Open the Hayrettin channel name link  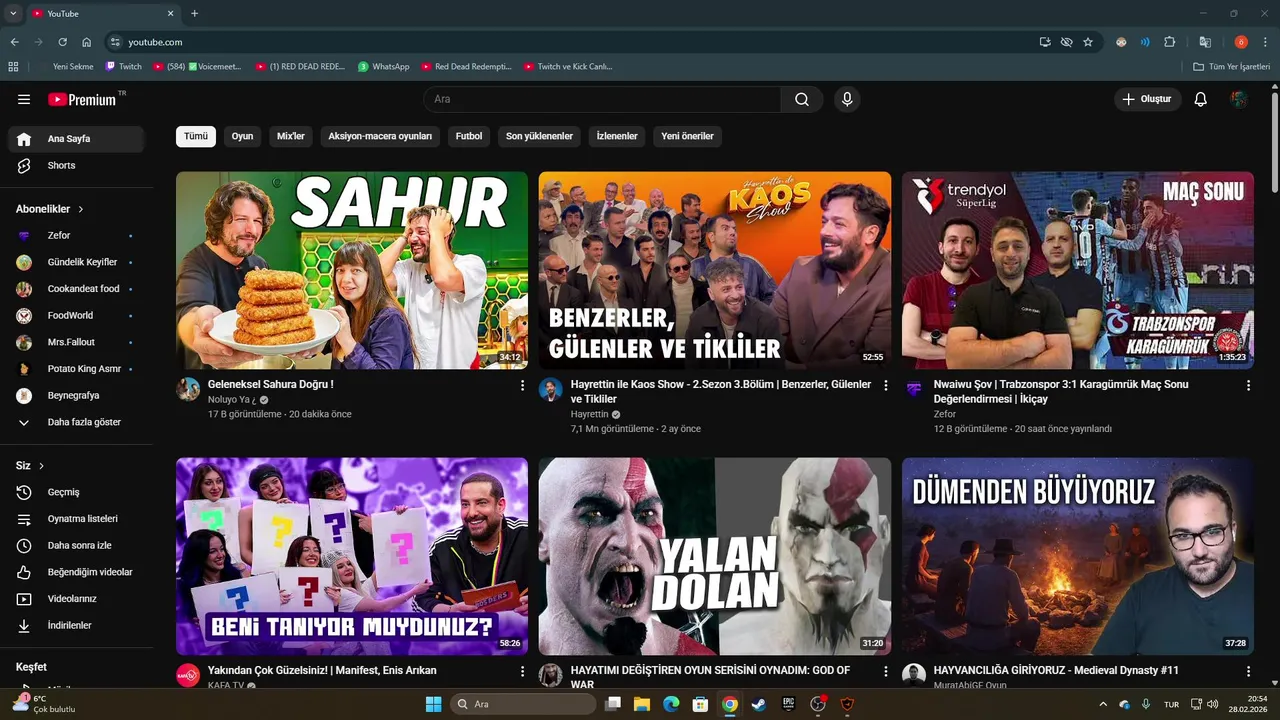point(590,414)
